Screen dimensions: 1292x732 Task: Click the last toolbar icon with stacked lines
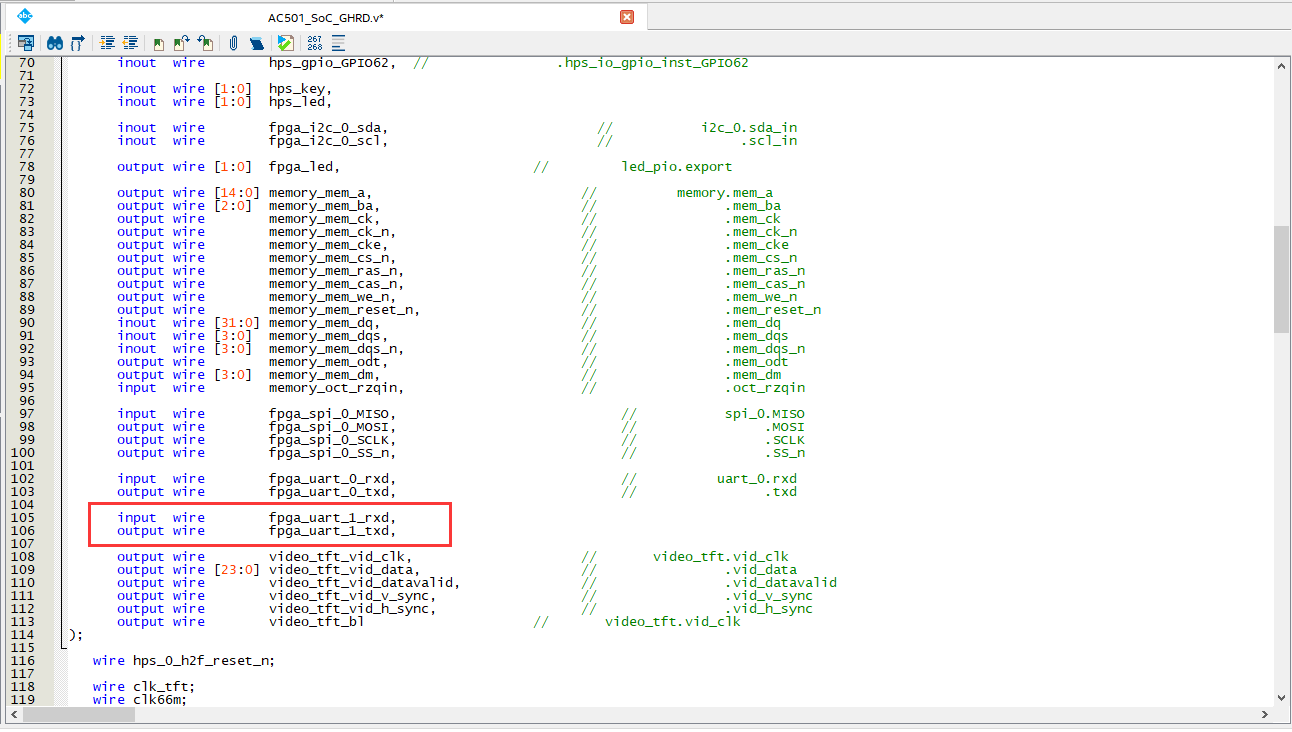(x=338, y=43)
